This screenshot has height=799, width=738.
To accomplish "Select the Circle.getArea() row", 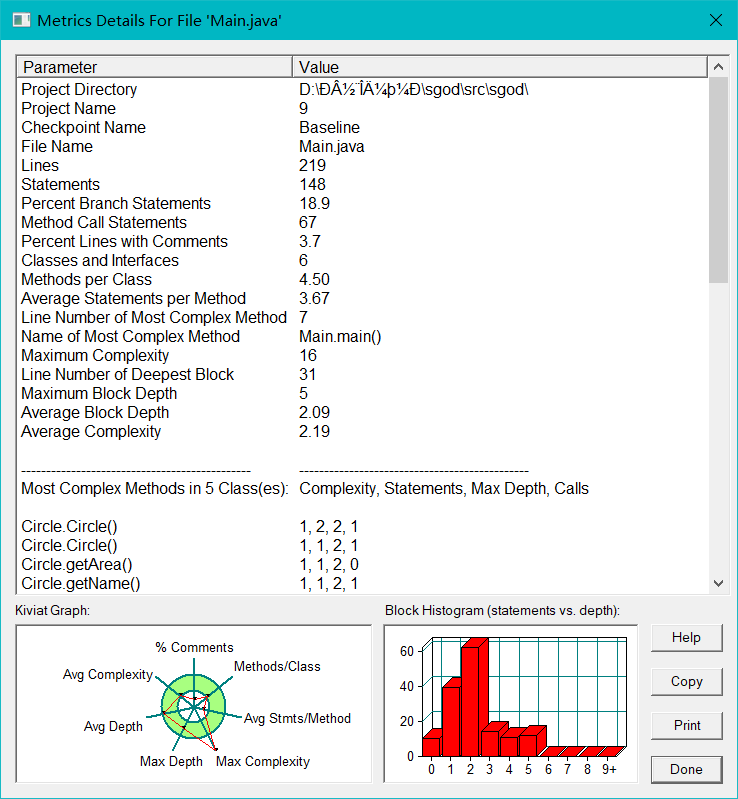I will click(x=362, y=564).
